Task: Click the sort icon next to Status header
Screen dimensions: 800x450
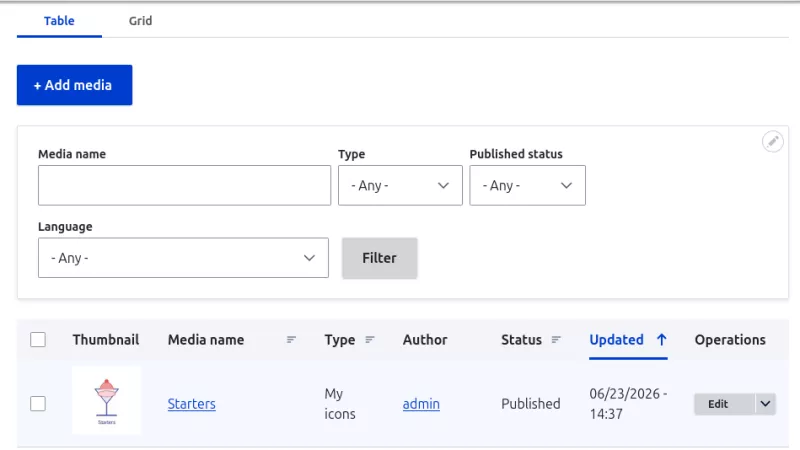Action: coord(556,340)
